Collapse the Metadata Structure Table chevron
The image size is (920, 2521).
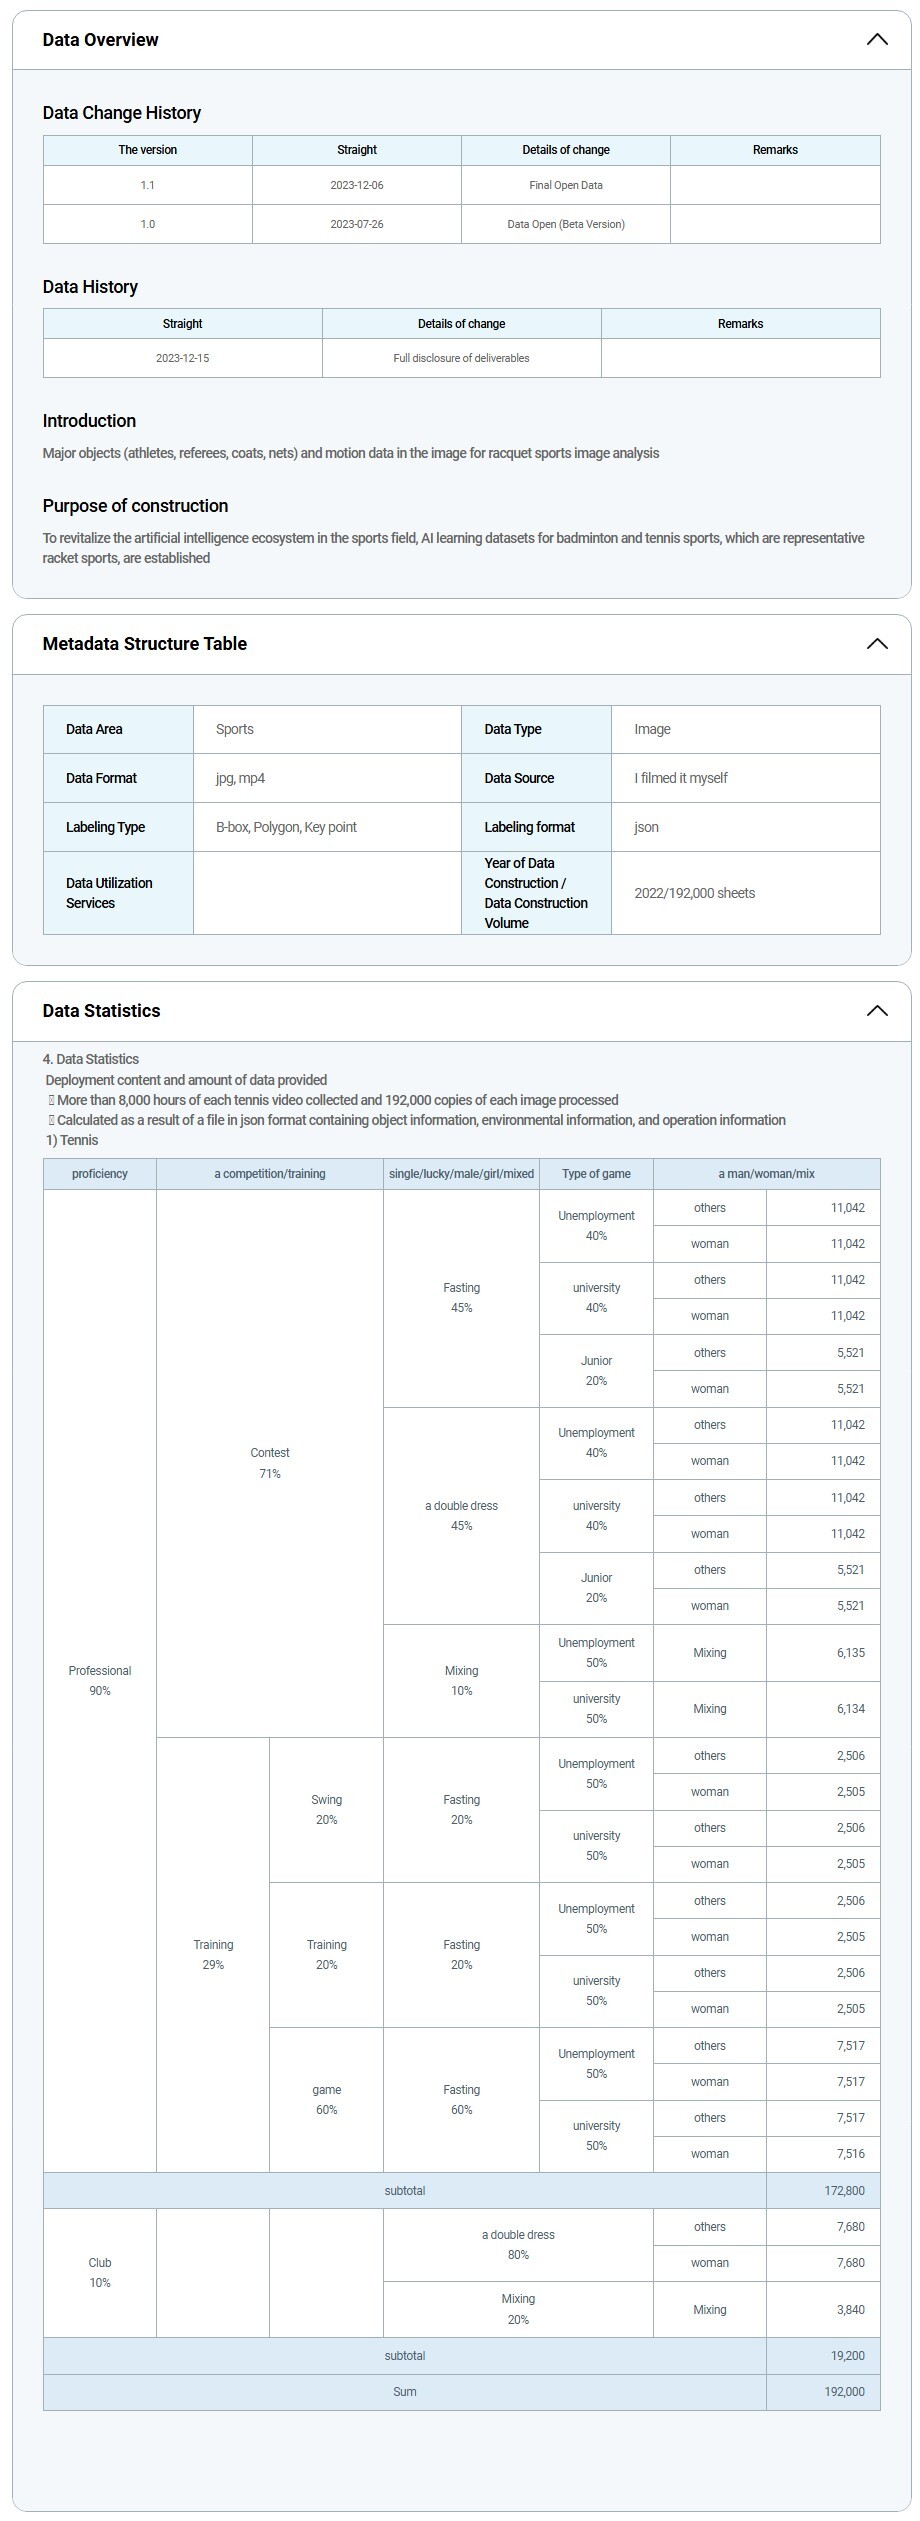[876, 644]
